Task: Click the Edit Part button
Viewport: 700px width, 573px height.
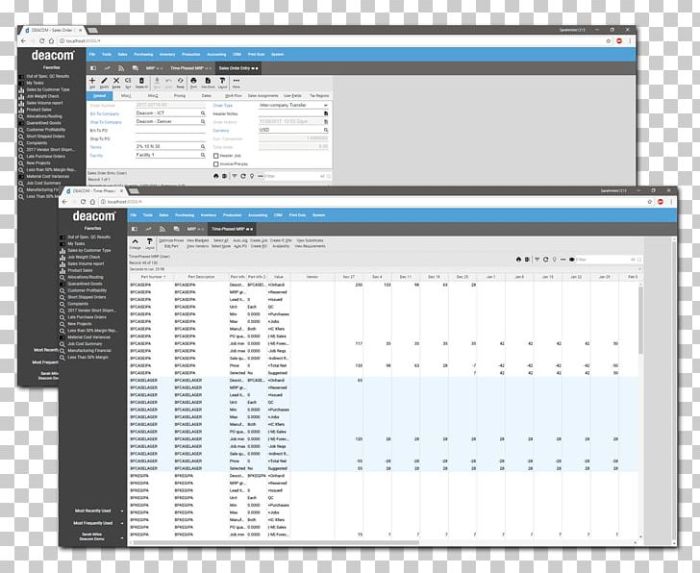Action: click(171, 246)
